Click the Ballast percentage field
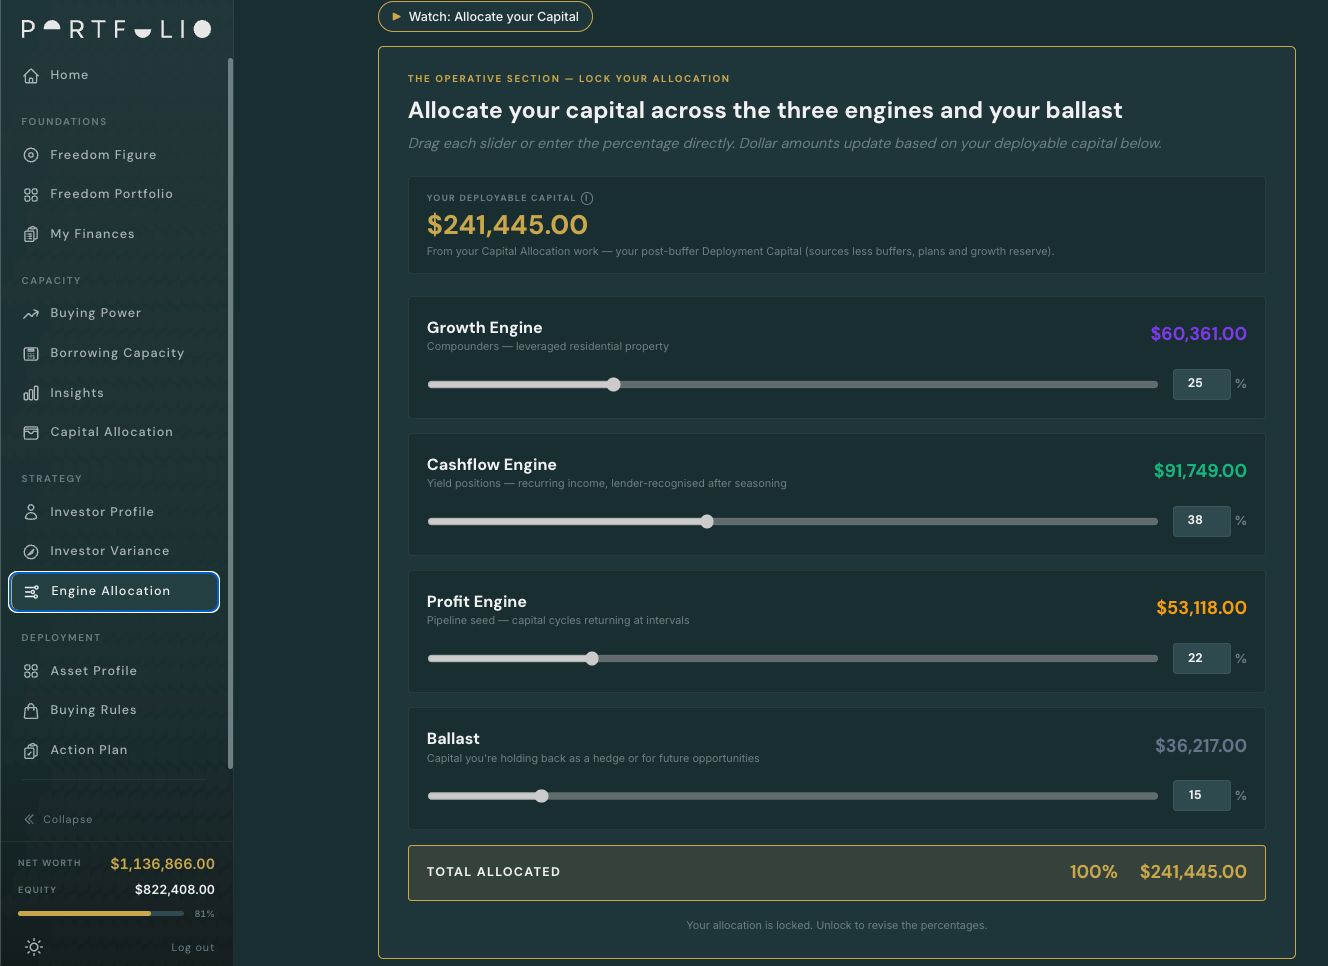The width and height of the screenshot is (1328, 966). pos(1201,795)
